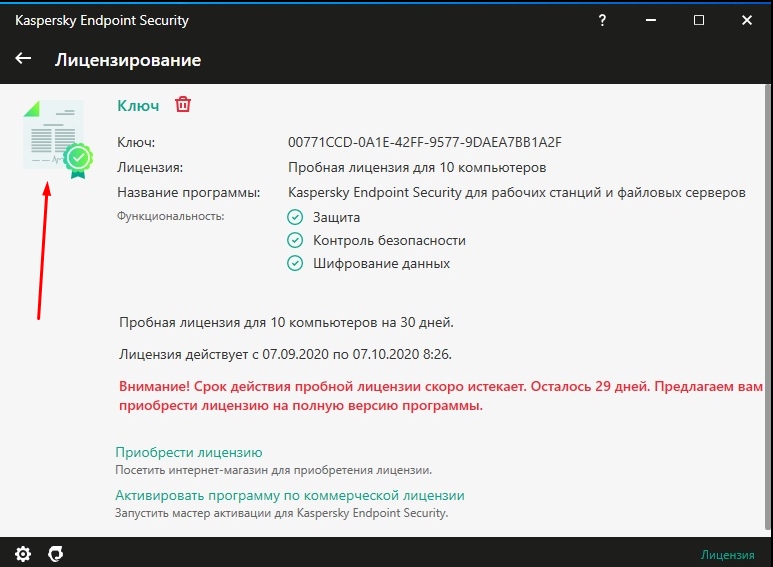Click 'Посетить интернет-магазин' description text
The image size is (773, 567).
(274, 470)
